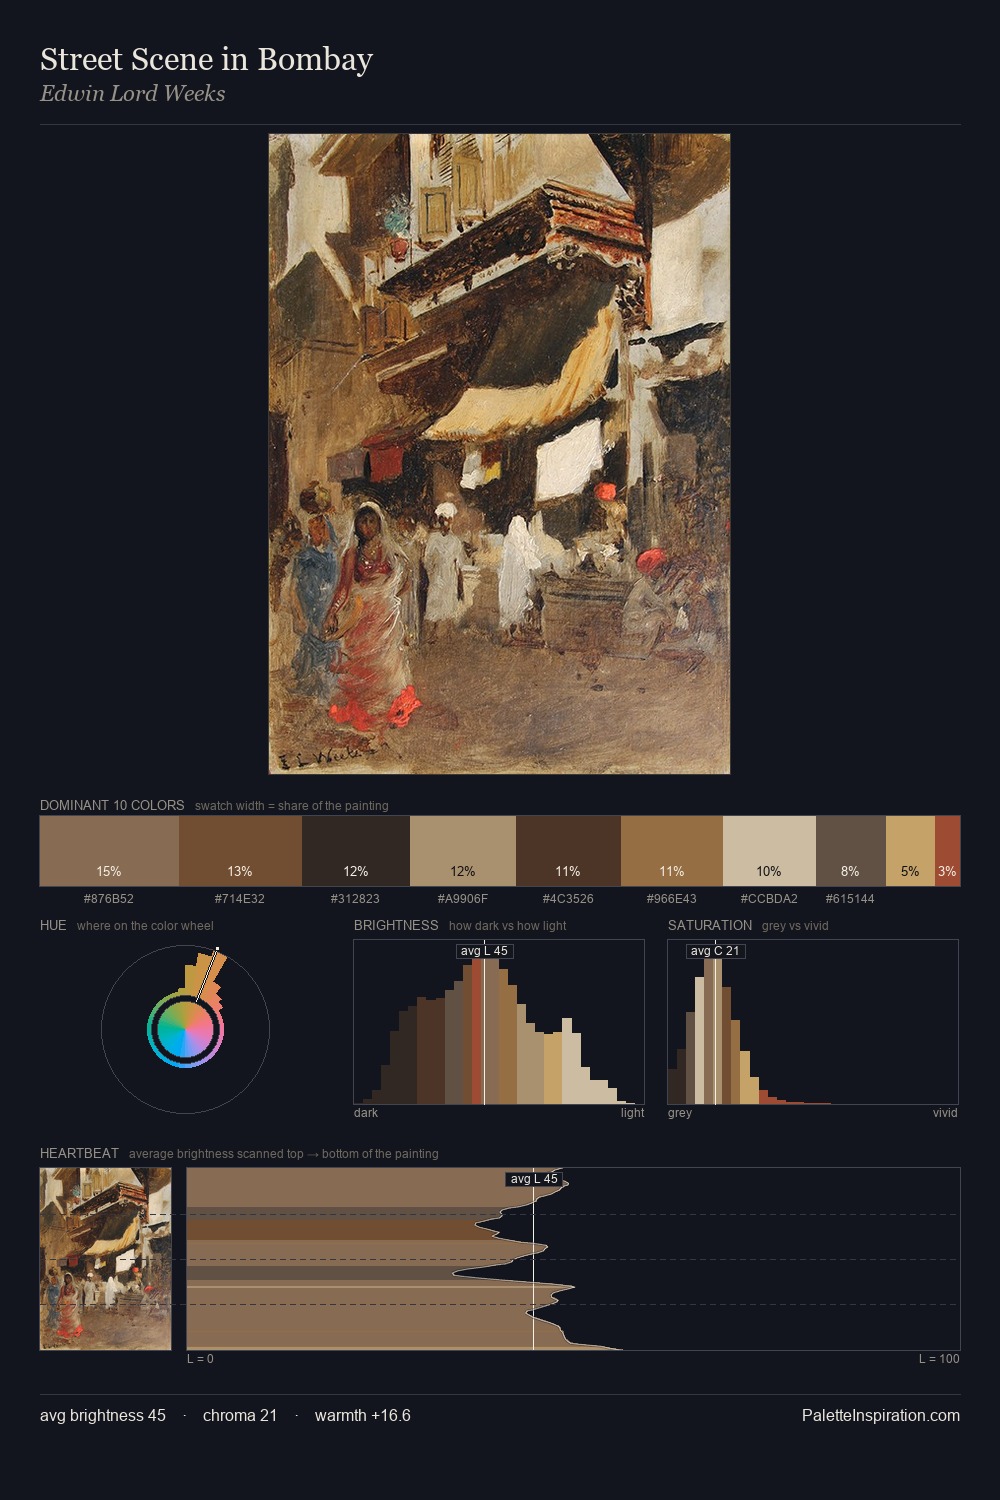Click the 'HEARTBEAT' section heading
Image resolution: width=1000 pixels, height=1500 pixels.
pyautogui.click(x=79, y=1153)
